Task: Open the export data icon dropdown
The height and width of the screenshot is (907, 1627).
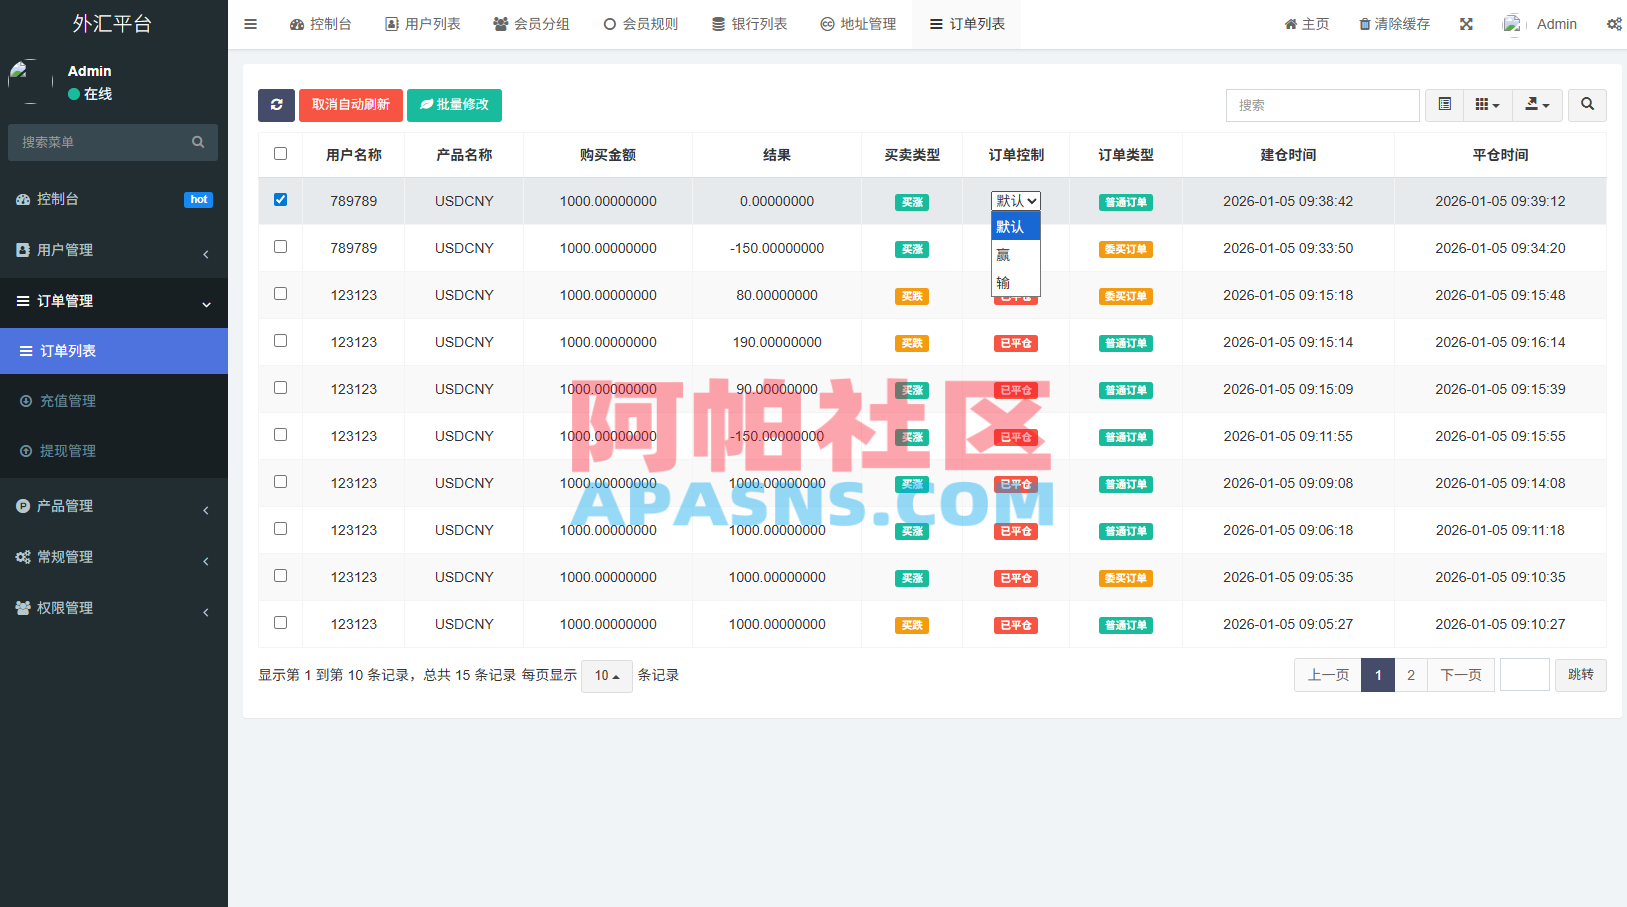Action: point(1537,105)
